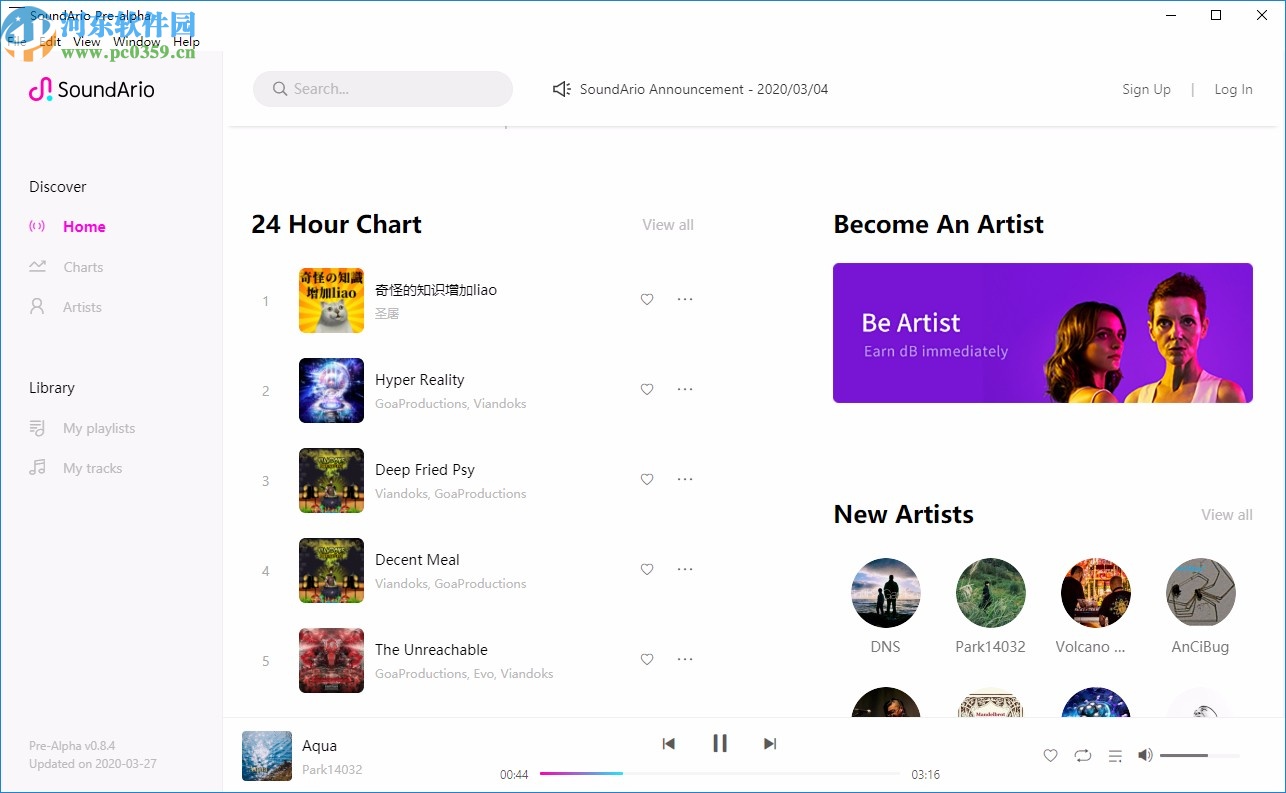Image resolution: width=1286 pixels, height=793 pixels.
Task: Click the Be Artist banner
Action: [x=1043, y=333]
